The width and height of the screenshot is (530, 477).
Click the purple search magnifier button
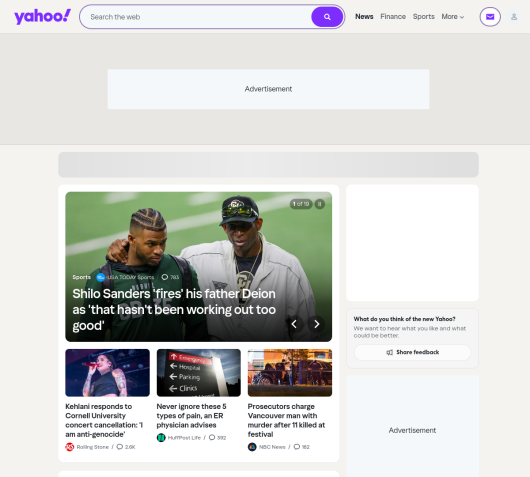[x=327, y=17]
